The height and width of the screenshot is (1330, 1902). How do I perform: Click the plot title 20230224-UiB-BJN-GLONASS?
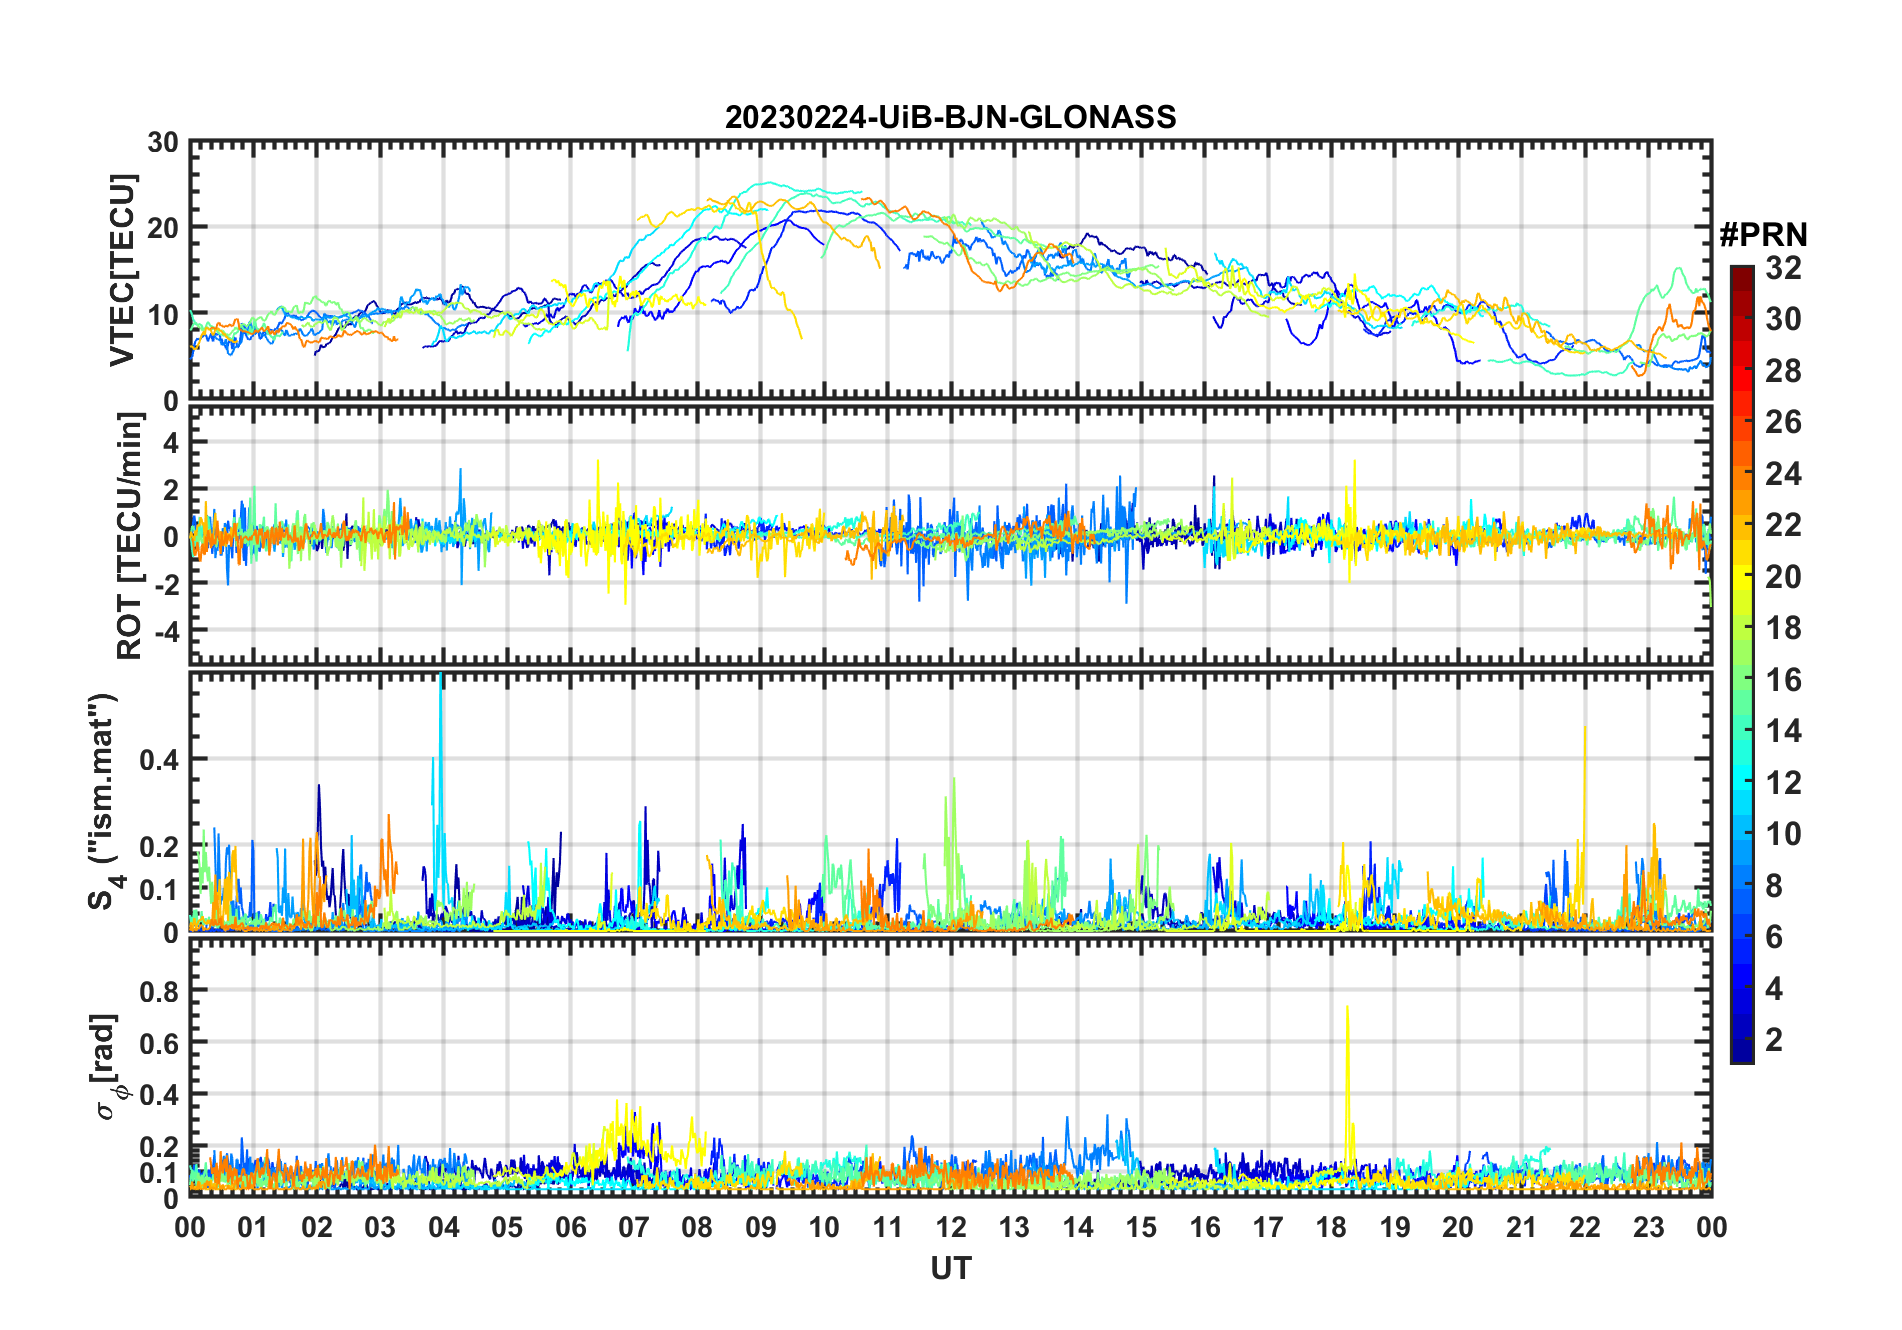(x=950, y=118)
